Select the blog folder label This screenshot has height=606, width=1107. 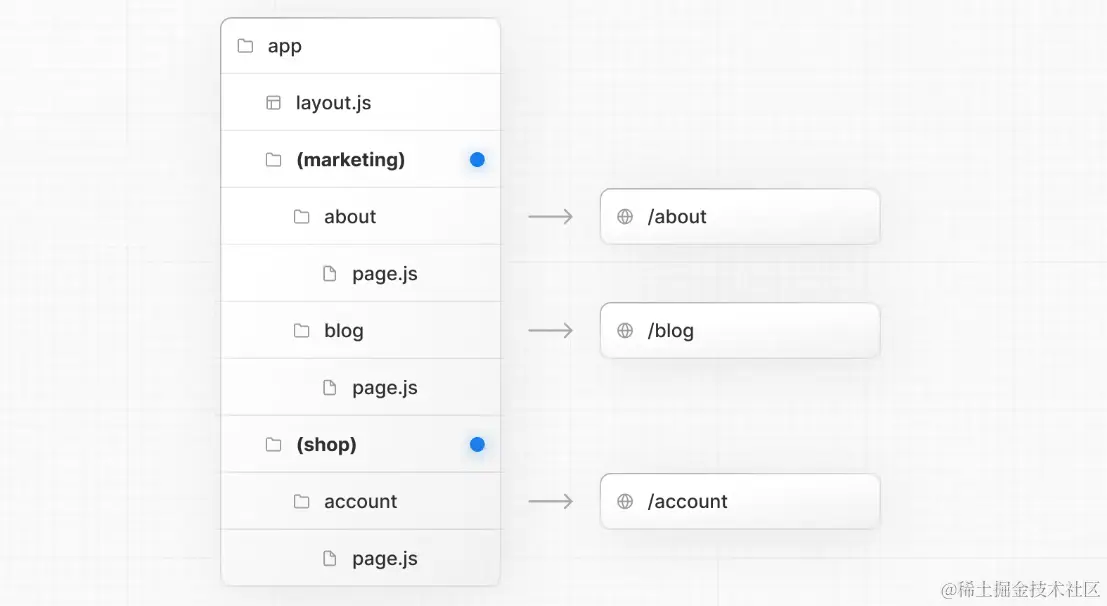click(344, 331)
